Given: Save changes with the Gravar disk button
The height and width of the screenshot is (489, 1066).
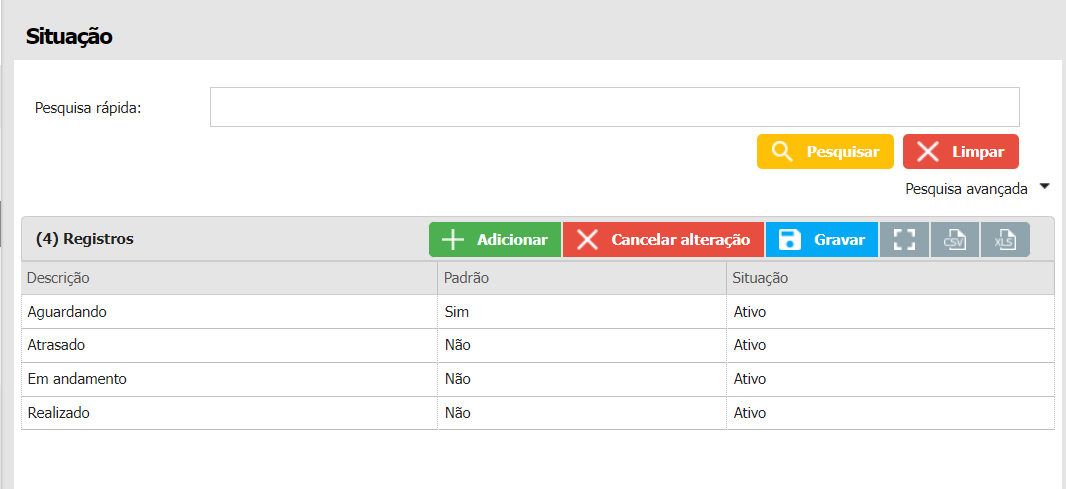Looking at the screenshot, I should click(821, 240).
